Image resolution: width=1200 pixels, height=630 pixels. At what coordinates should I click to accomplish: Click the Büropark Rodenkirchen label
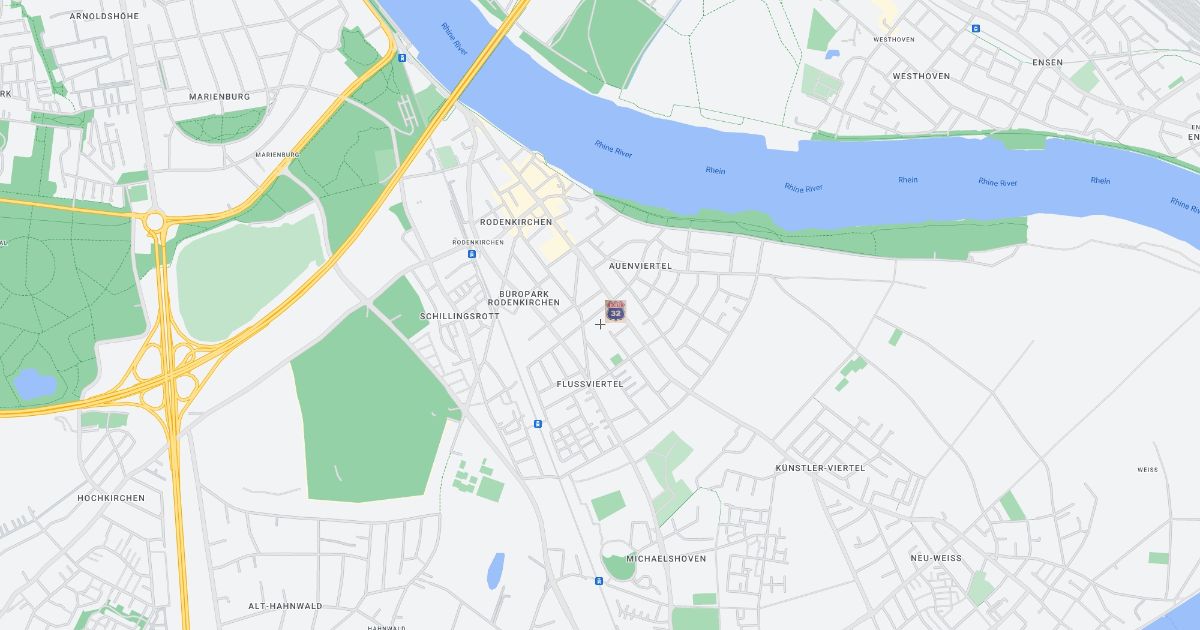[529, 298]
